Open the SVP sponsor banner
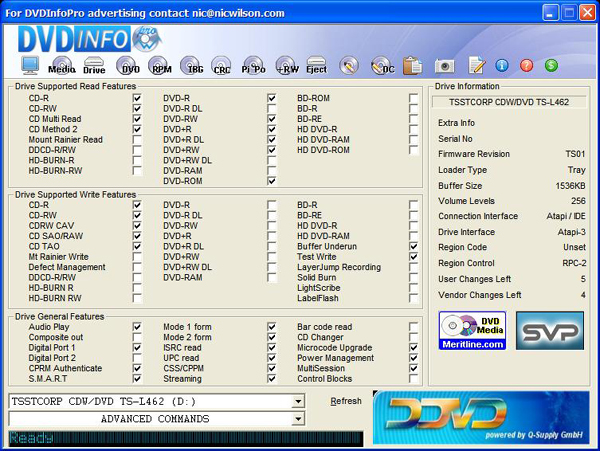Screen dimensions: 600x451 pos(550,331)
